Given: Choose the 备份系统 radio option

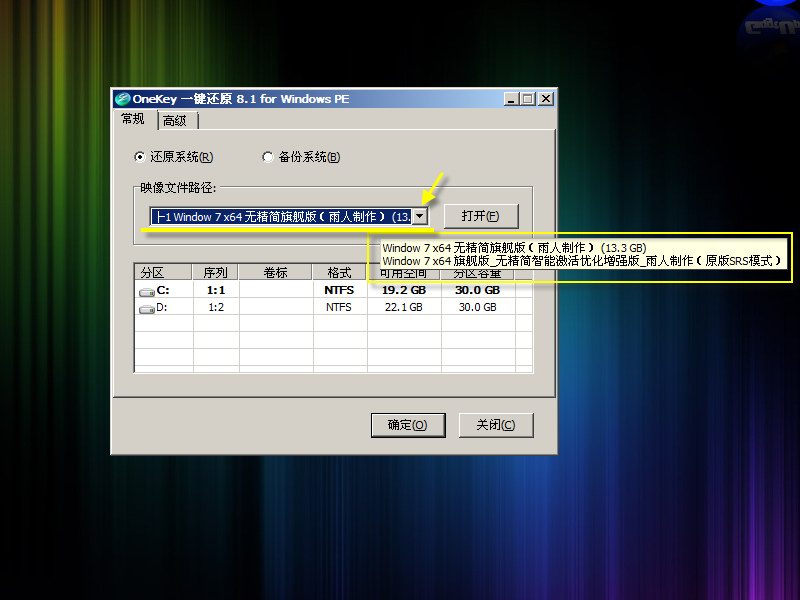Looking at the screenshot, I should [x=268, y=157].
